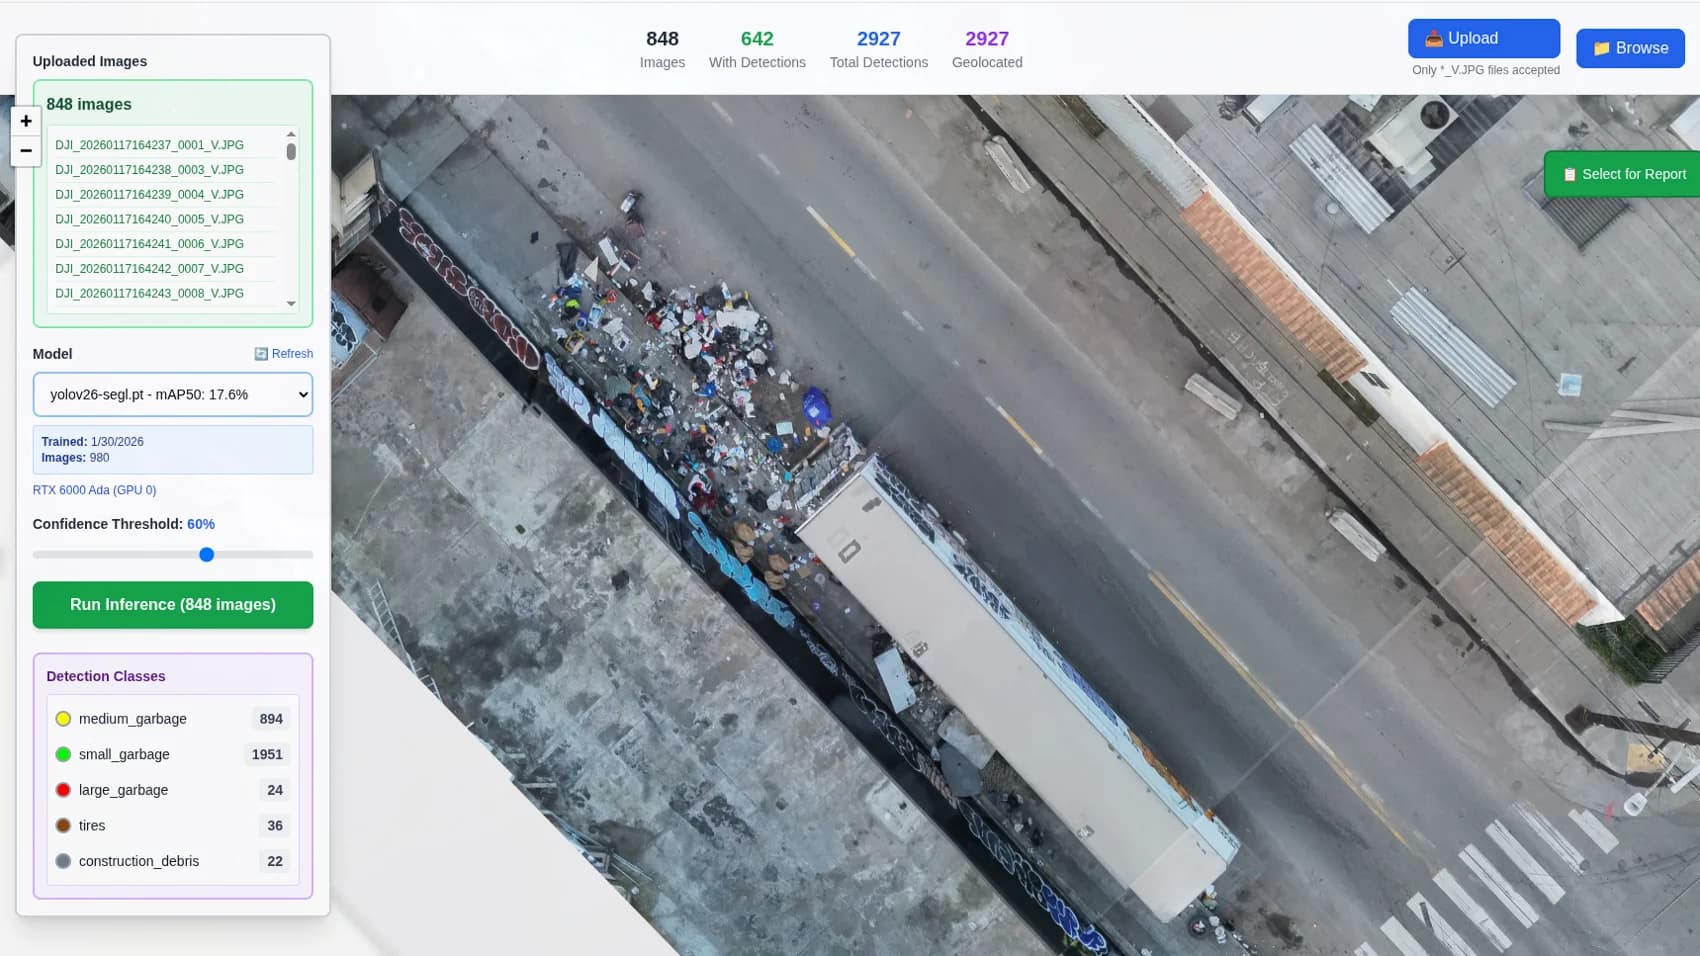Collapse the Detection Classes panel
Screen dimensions: 1700x956
[x=106, y=676]
